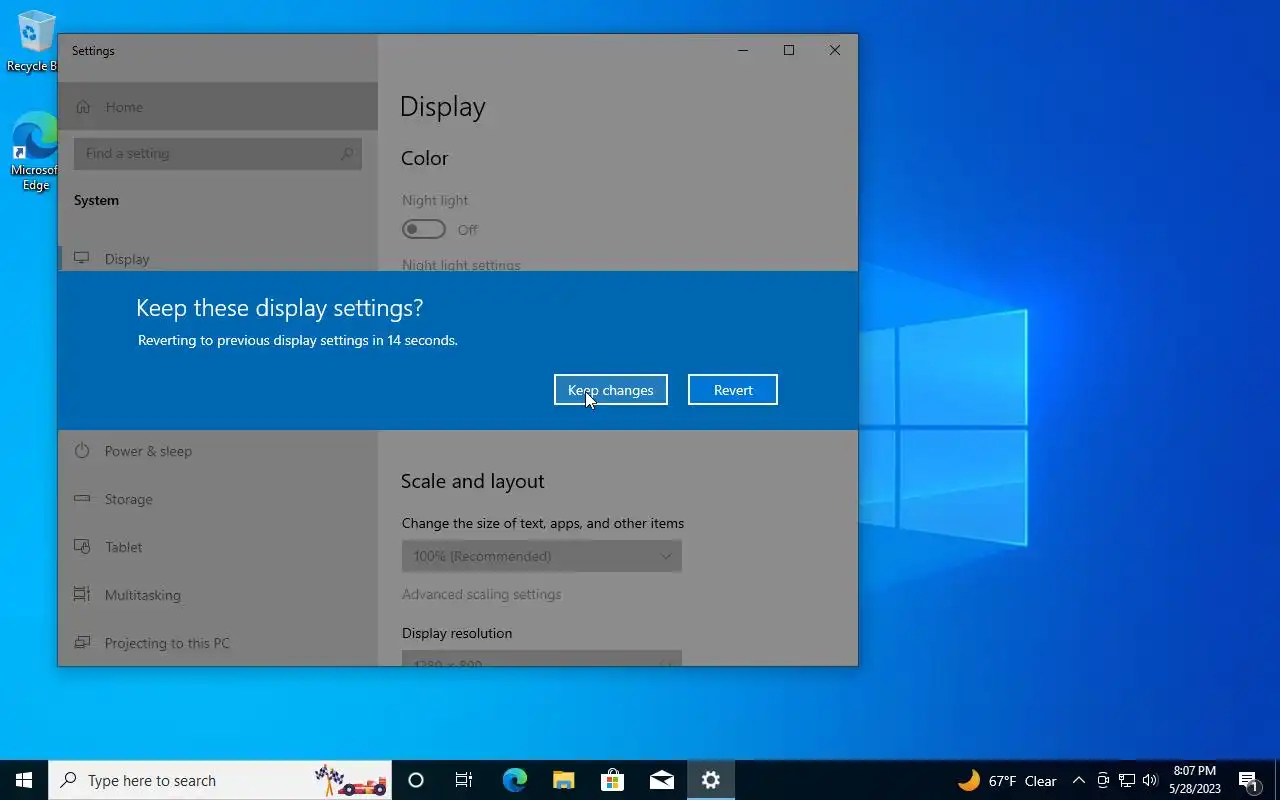Viewport: 1280px width, 800px height.
Task: Open Advanced scaling settings link
Action: click(481, 594)
